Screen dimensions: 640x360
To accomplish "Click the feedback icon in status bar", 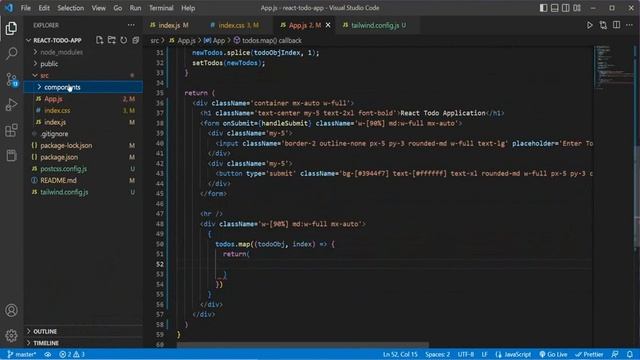I will (615, 354).
